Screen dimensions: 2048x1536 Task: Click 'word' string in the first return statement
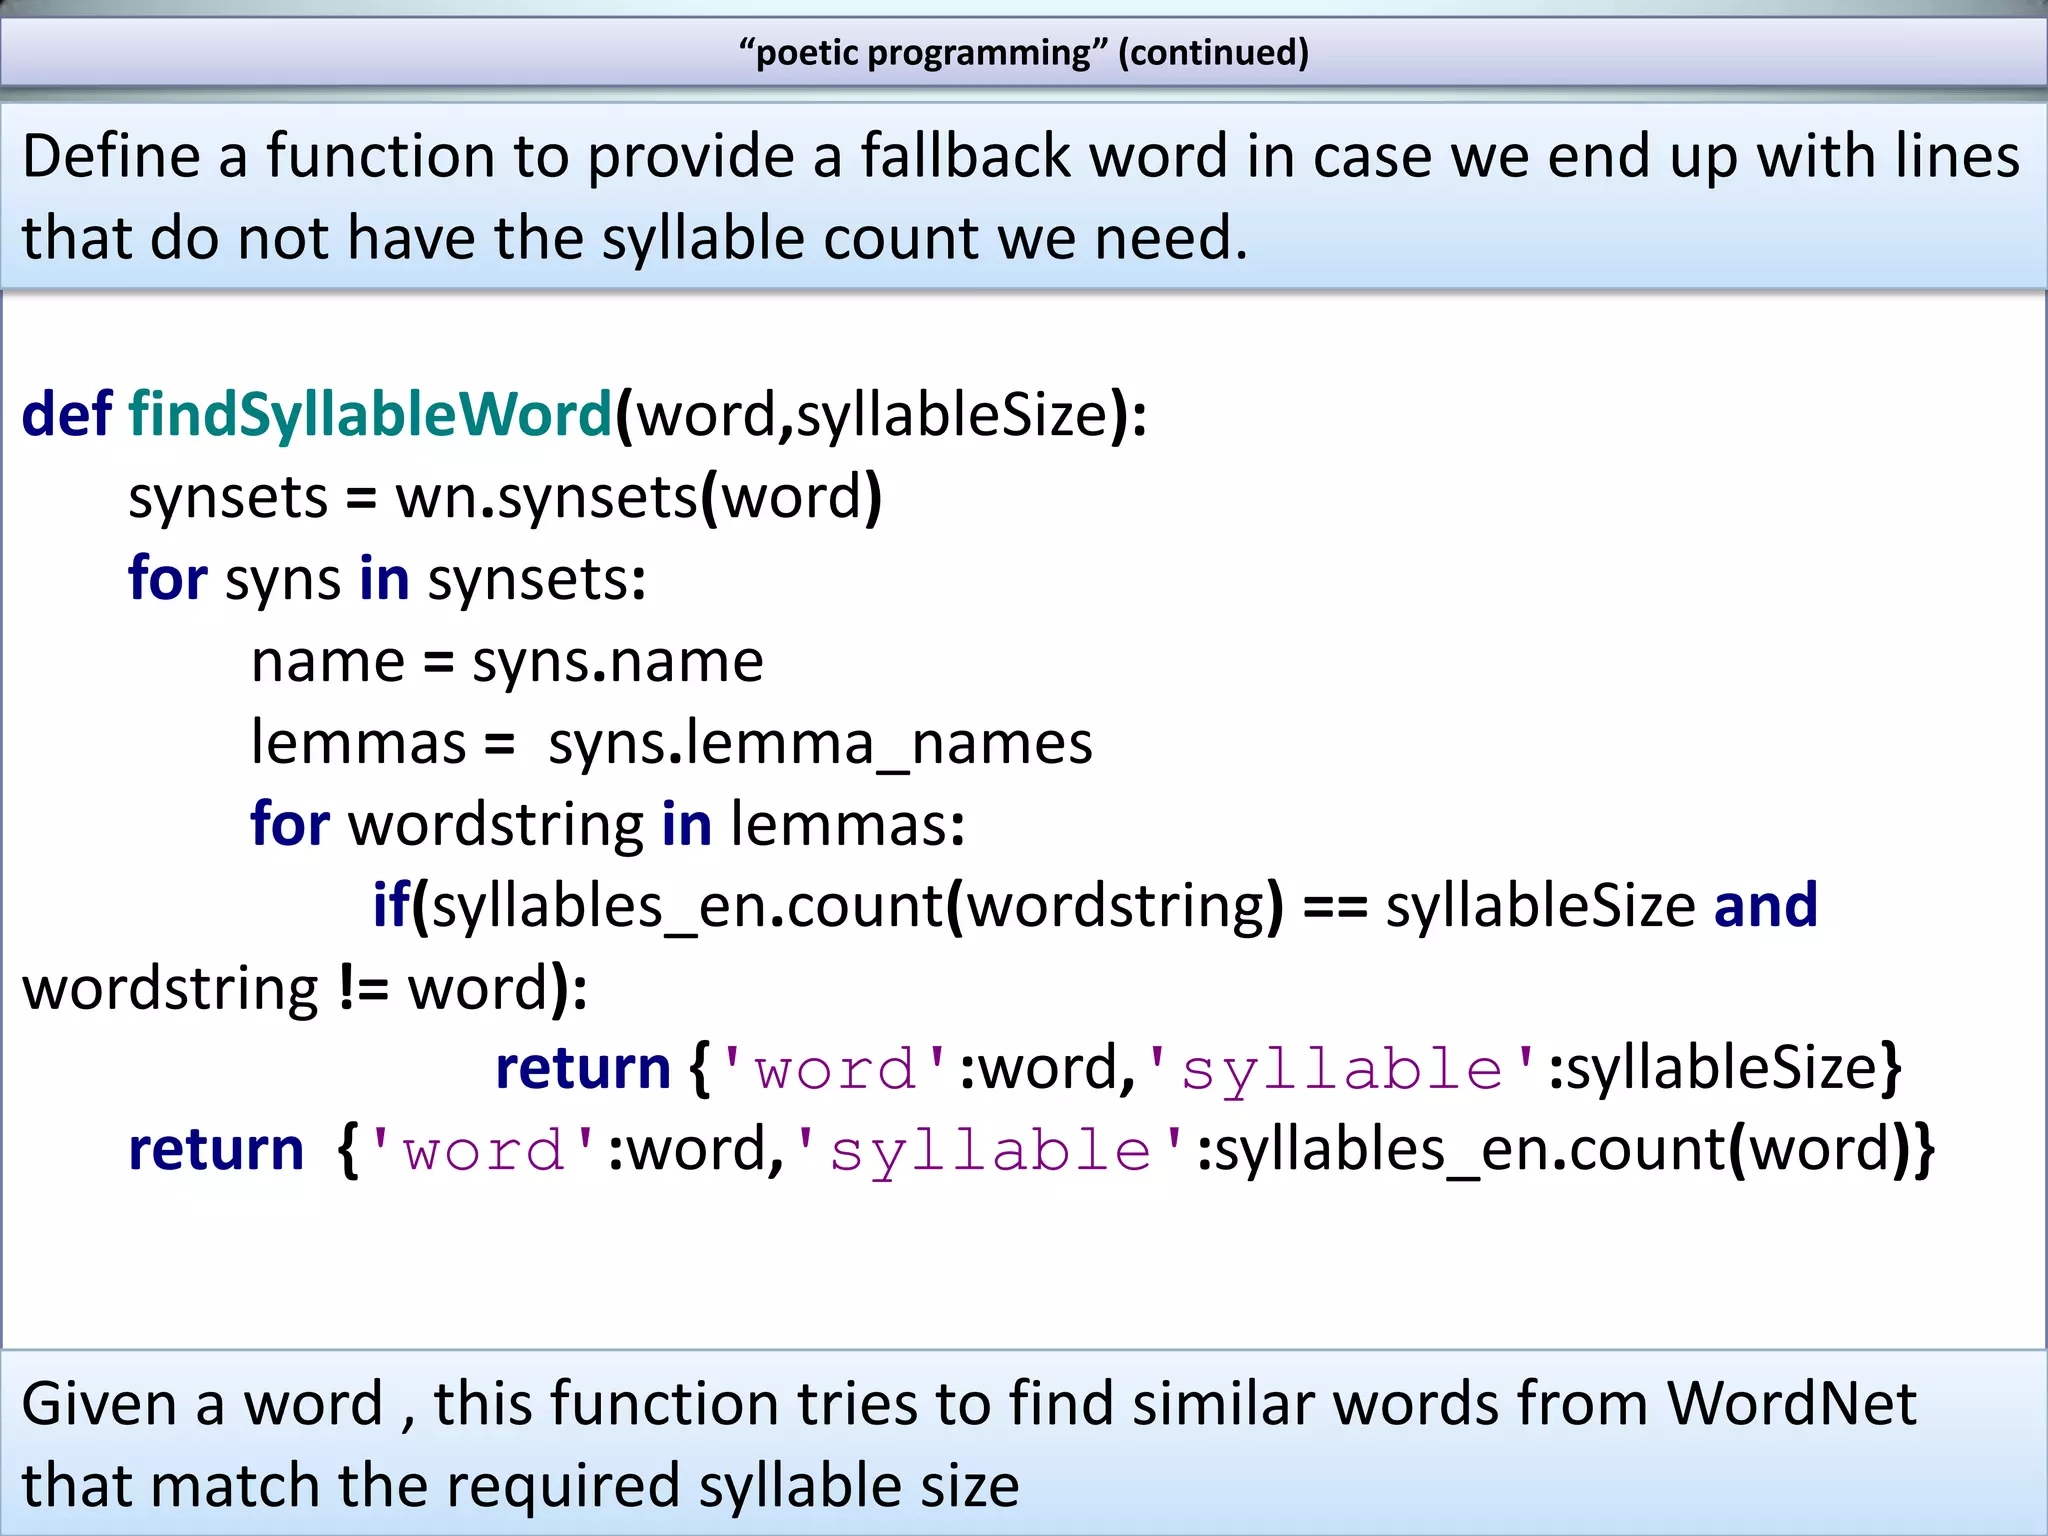point(835,1068)
